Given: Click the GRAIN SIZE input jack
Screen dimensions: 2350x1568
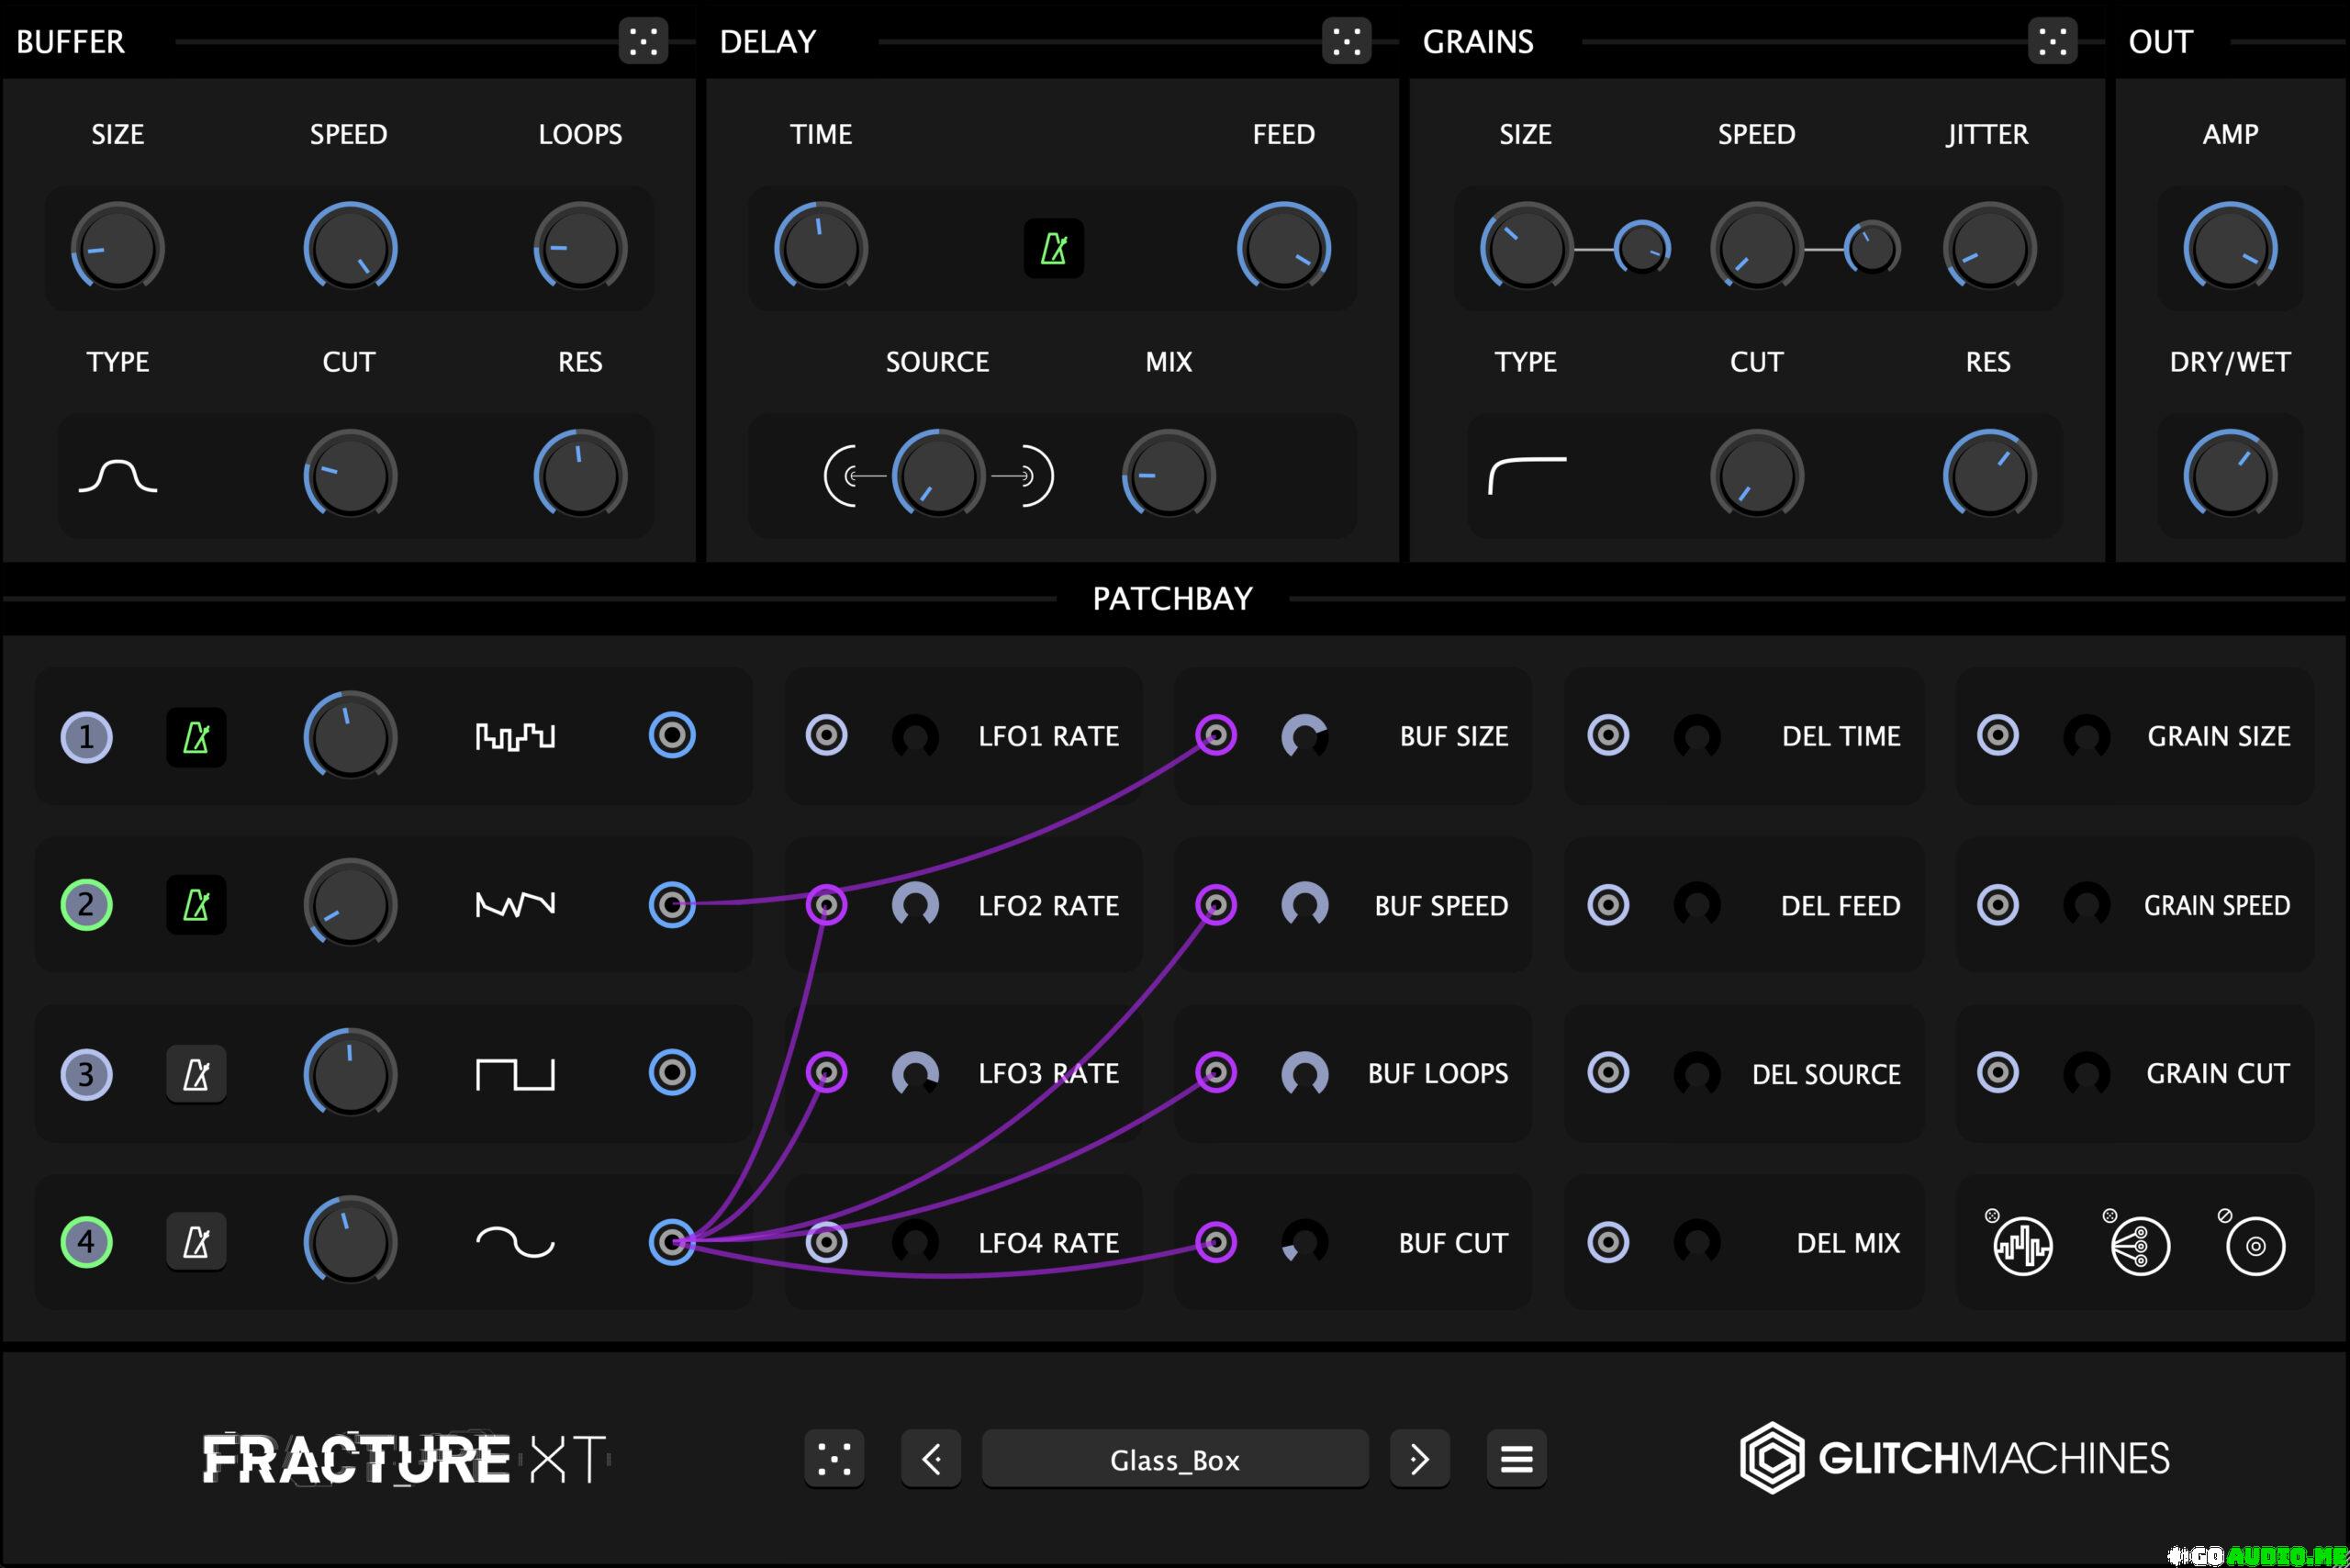Looking at the screenshot, I should [1998, 735].
